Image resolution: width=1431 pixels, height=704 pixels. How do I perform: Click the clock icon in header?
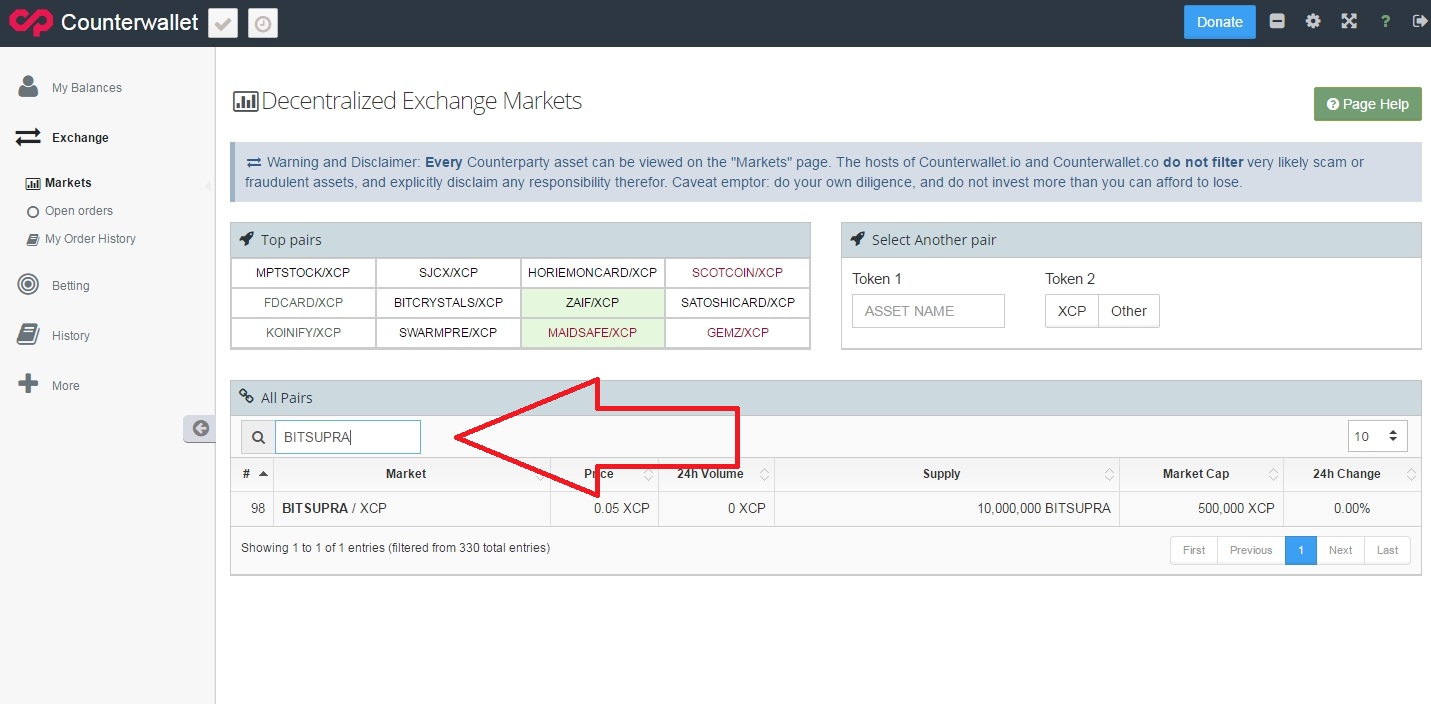coord(263,23)
